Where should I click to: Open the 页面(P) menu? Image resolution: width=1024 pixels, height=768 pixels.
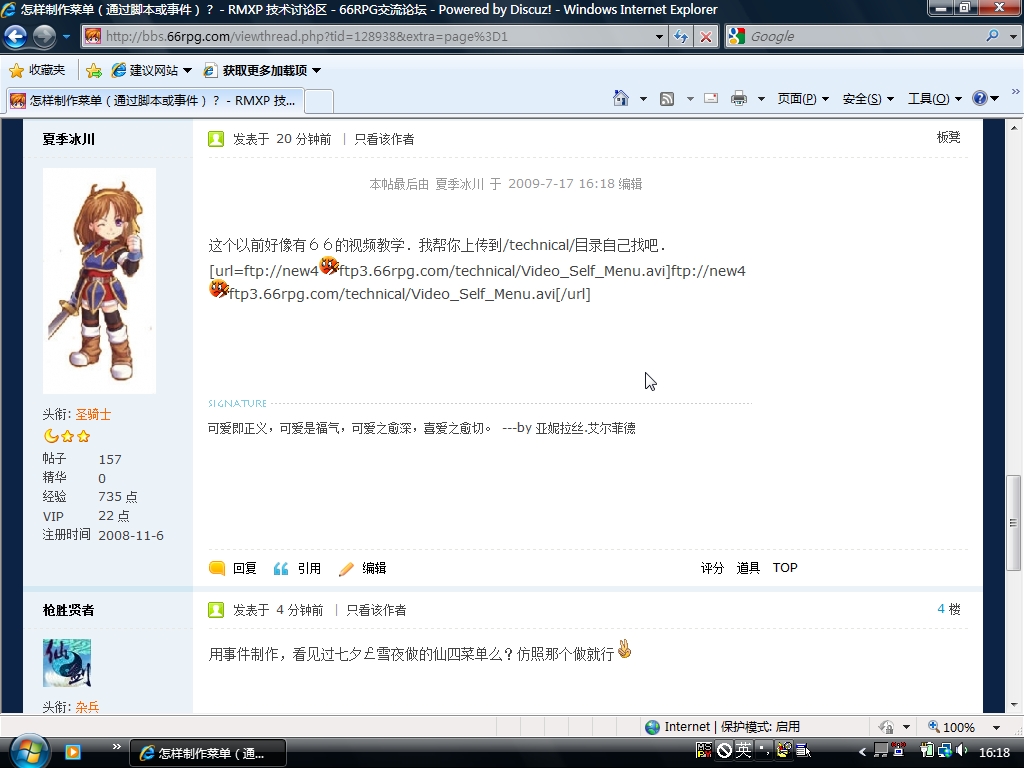(x=803, y=99)
